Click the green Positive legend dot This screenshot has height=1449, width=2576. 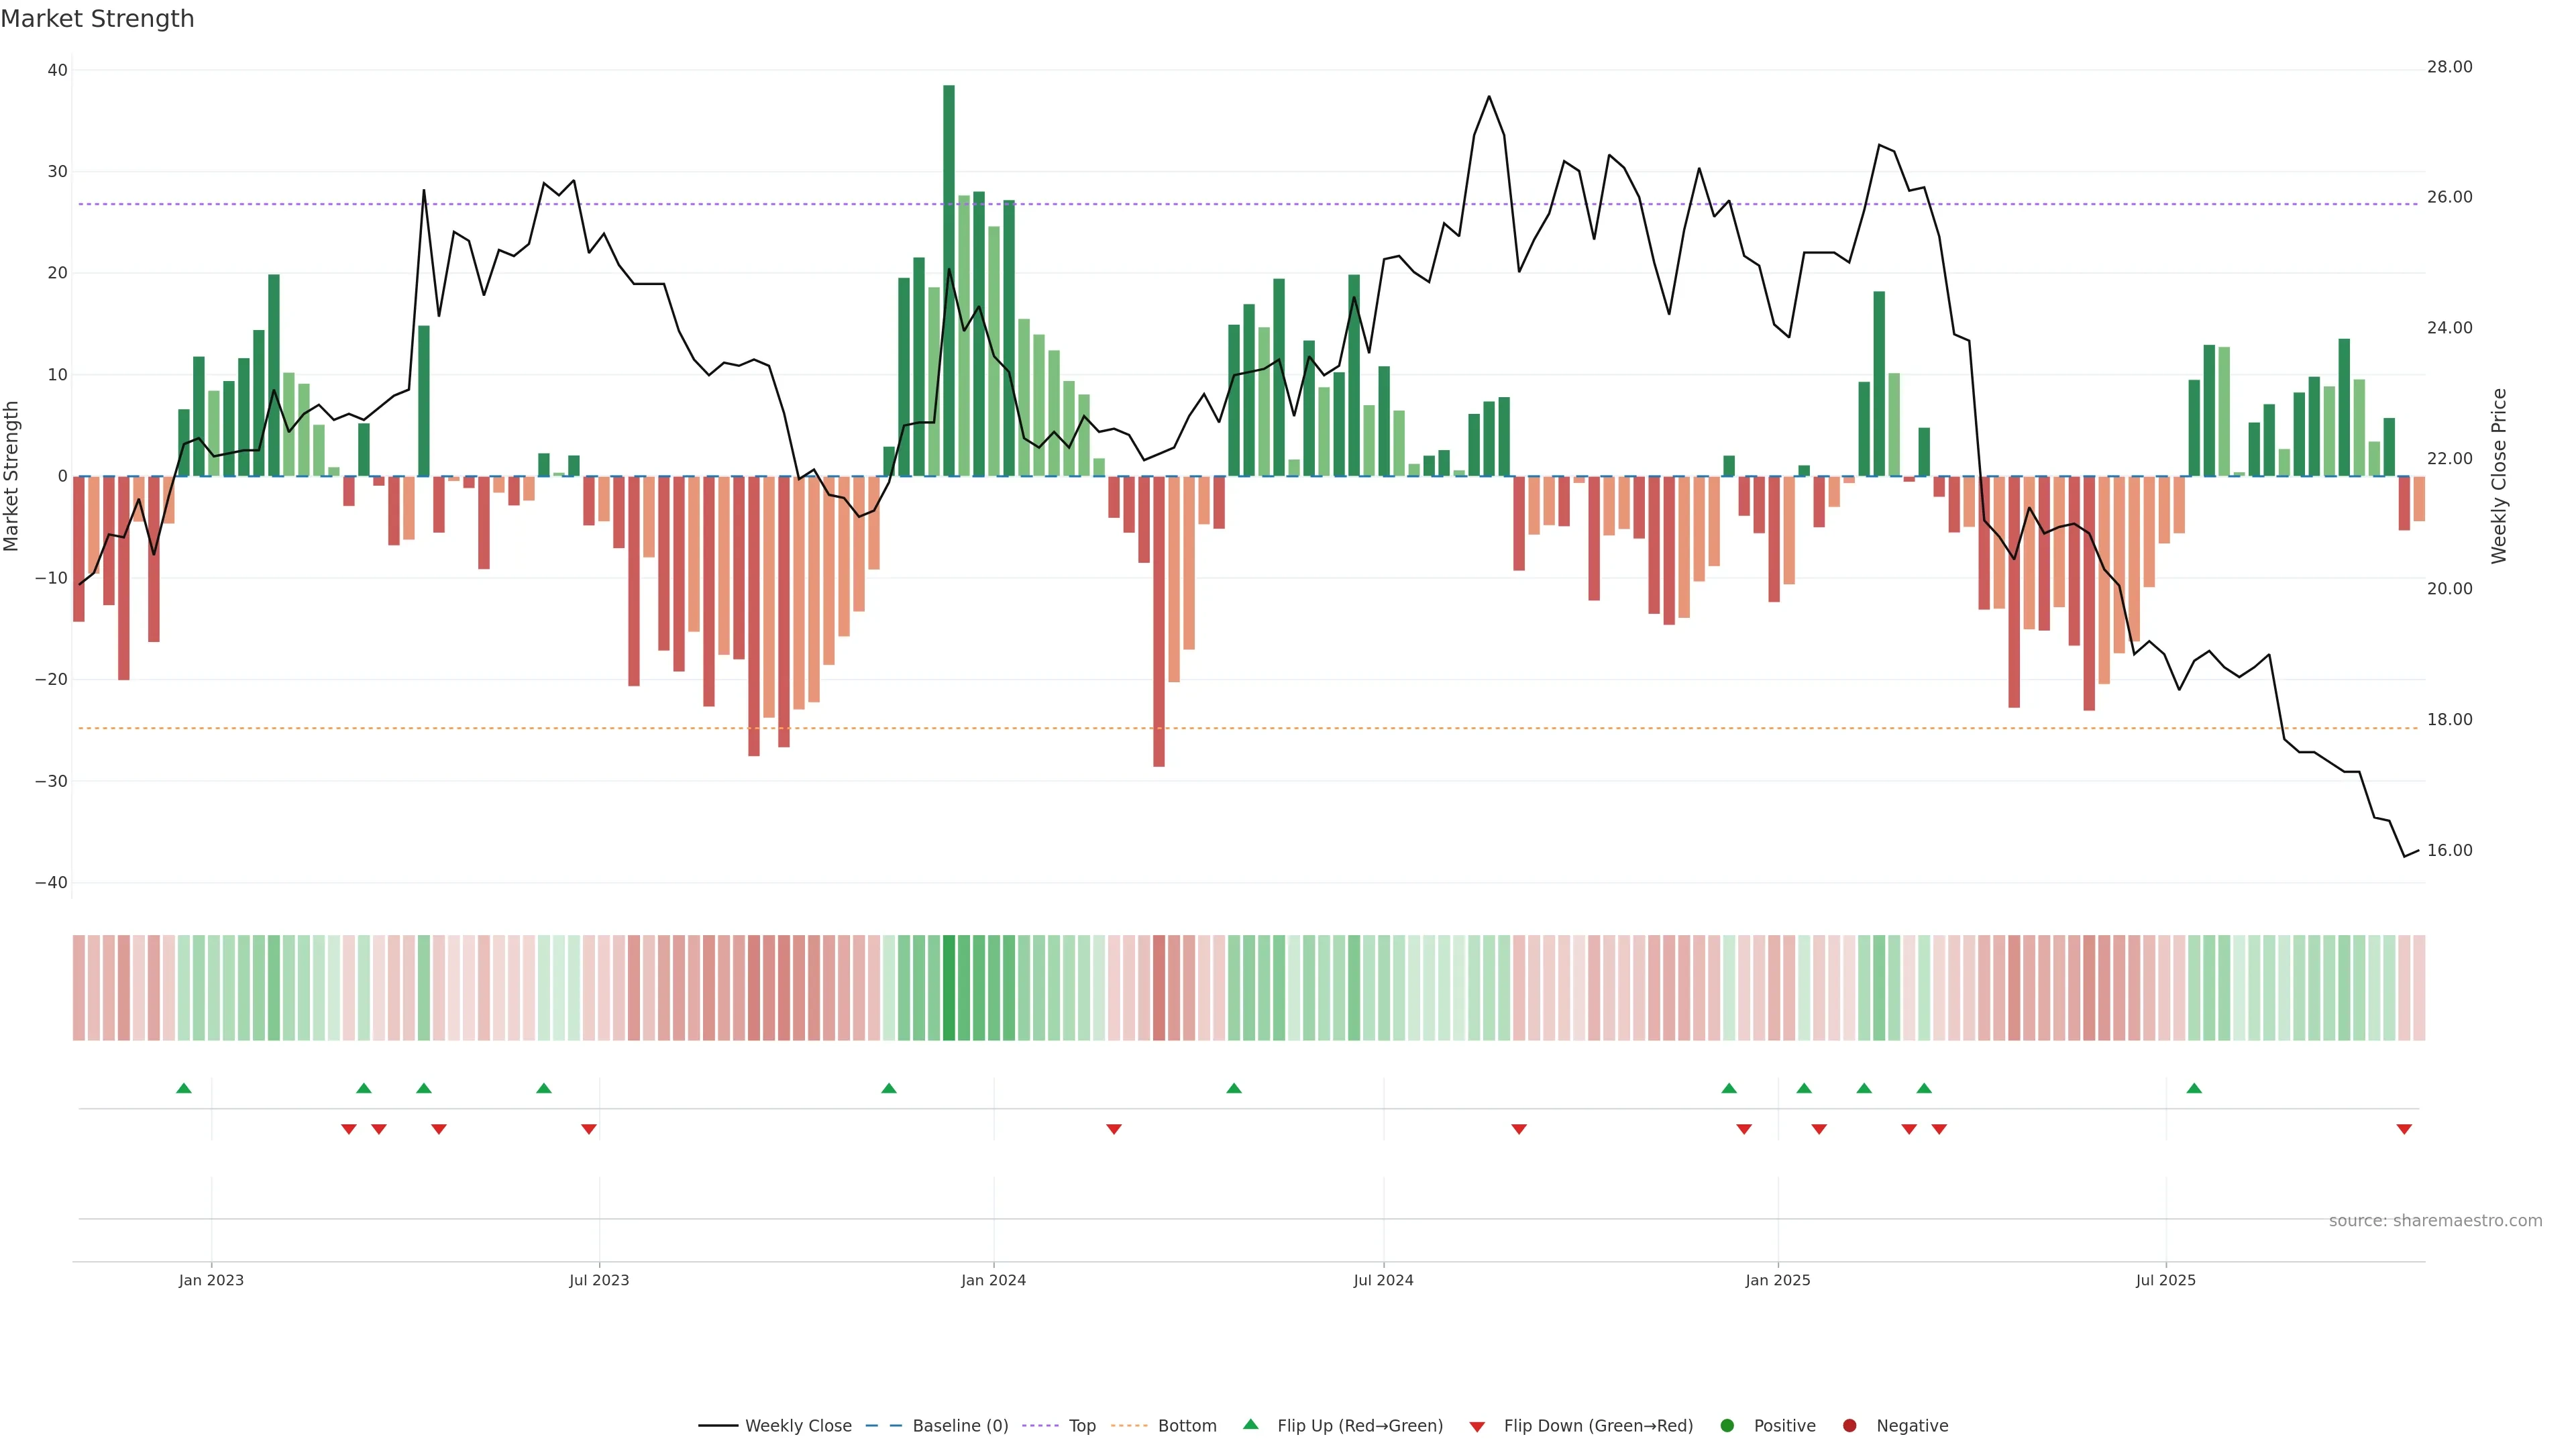(x=1727, y=1426)
